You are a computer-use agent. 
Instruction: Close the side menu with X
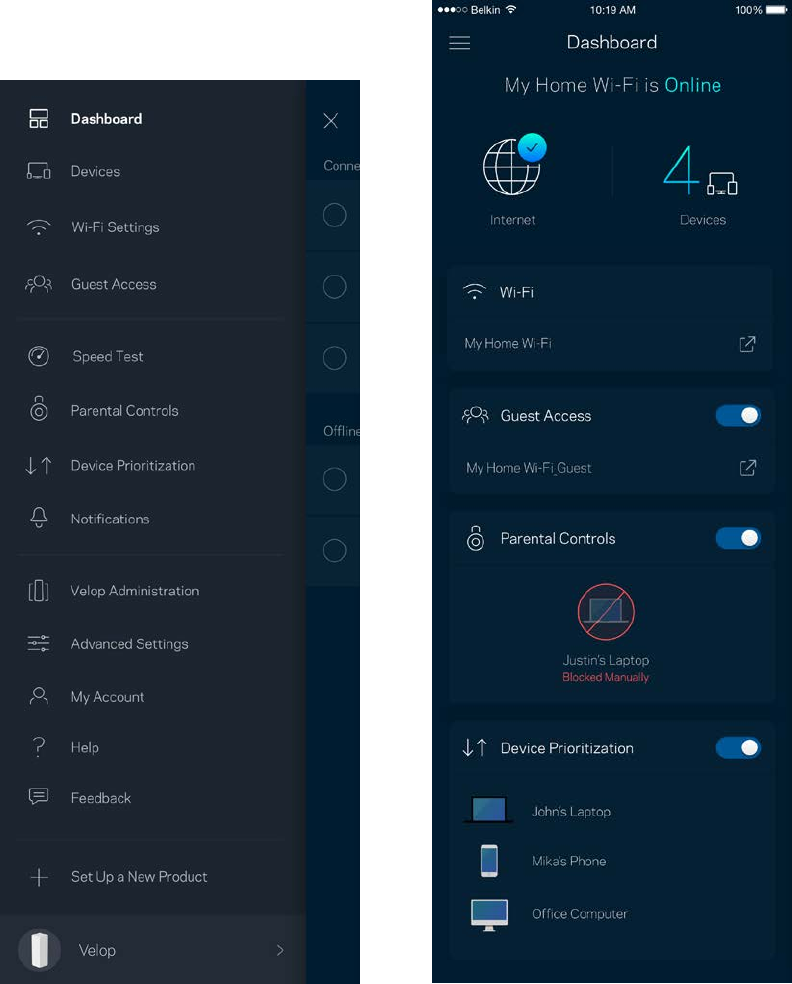coord(331,120)
